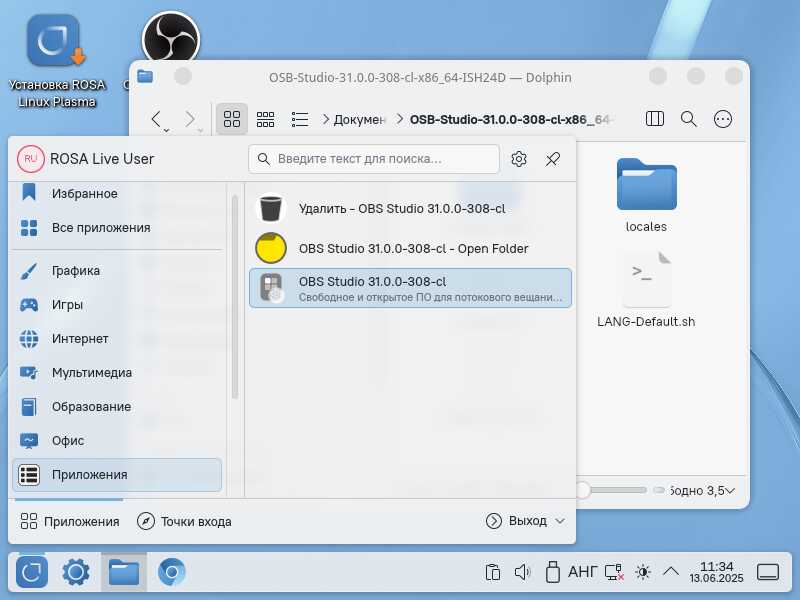Open the Офис category
Viewport: 800px width, 600px height.
point(117,441)
